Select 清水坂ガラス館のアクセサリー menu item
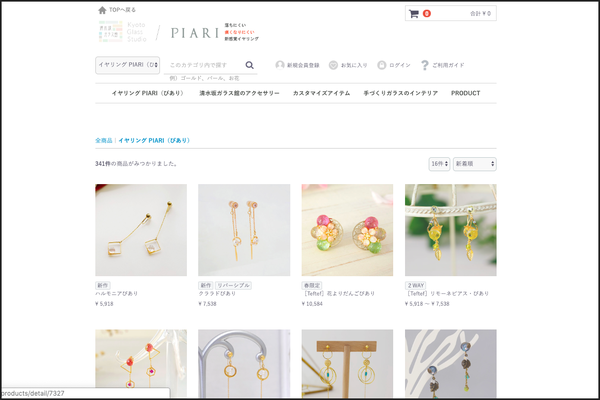Screen dimensions: 600x400 tap(239, 93)
